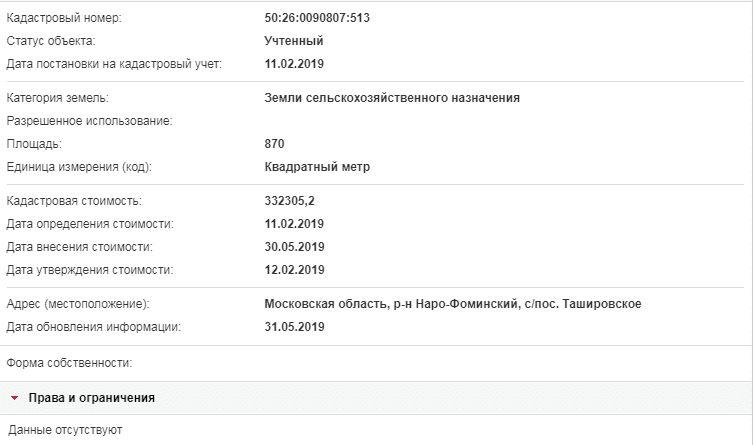Image resolution: width=753 pixels, height=445 pixels.
Task: Select cadastral cost value 332305,2
Action: click(289, 201)
